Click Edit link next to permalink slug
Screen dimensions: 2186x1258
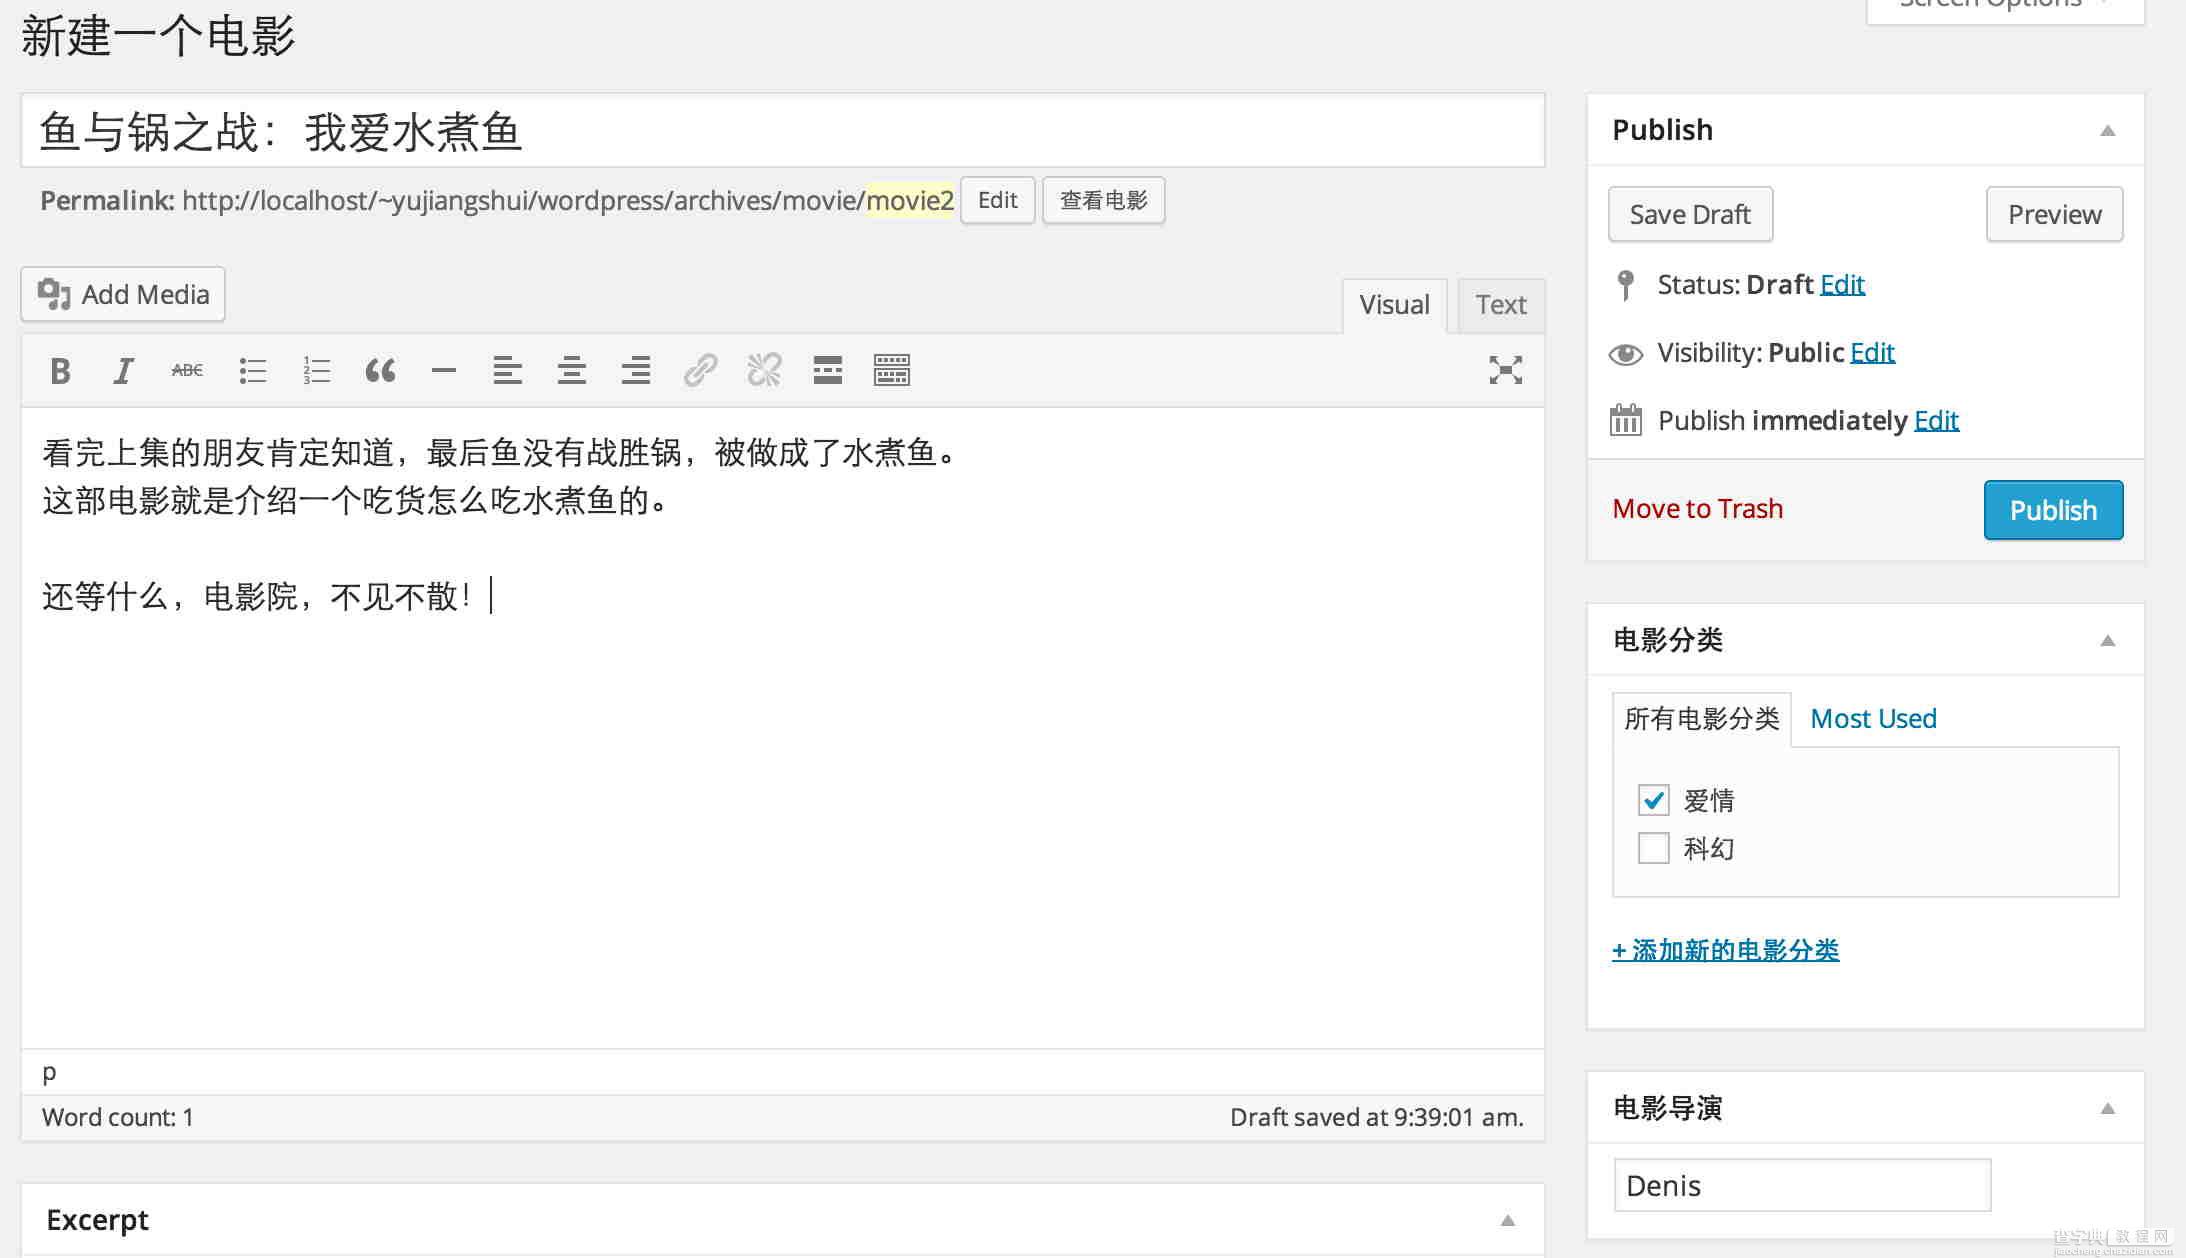tap(997, 200)
